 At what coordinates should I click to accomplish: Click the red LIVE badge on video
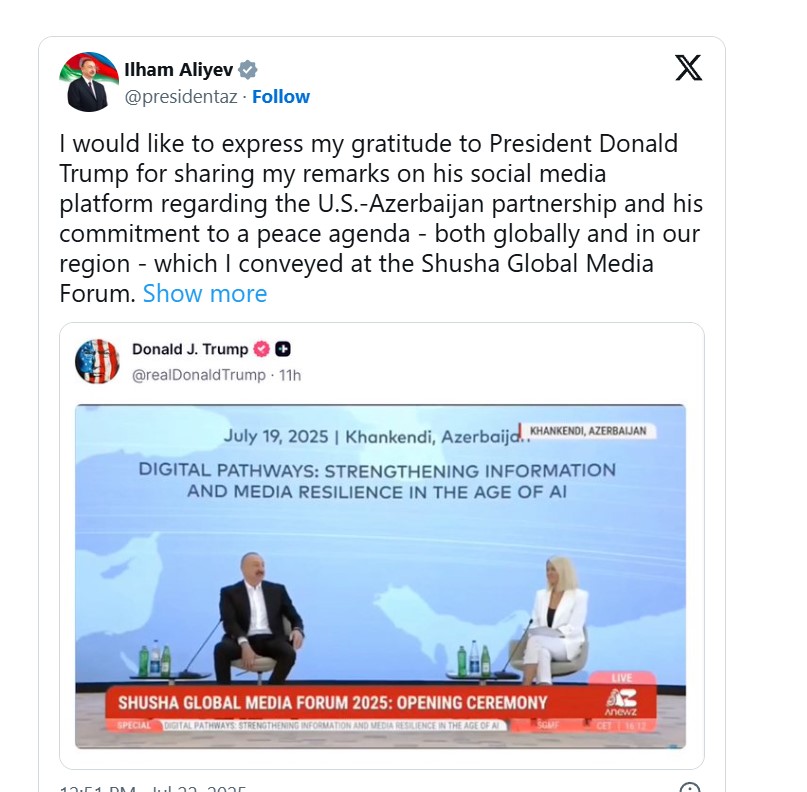tap(622, 678)
